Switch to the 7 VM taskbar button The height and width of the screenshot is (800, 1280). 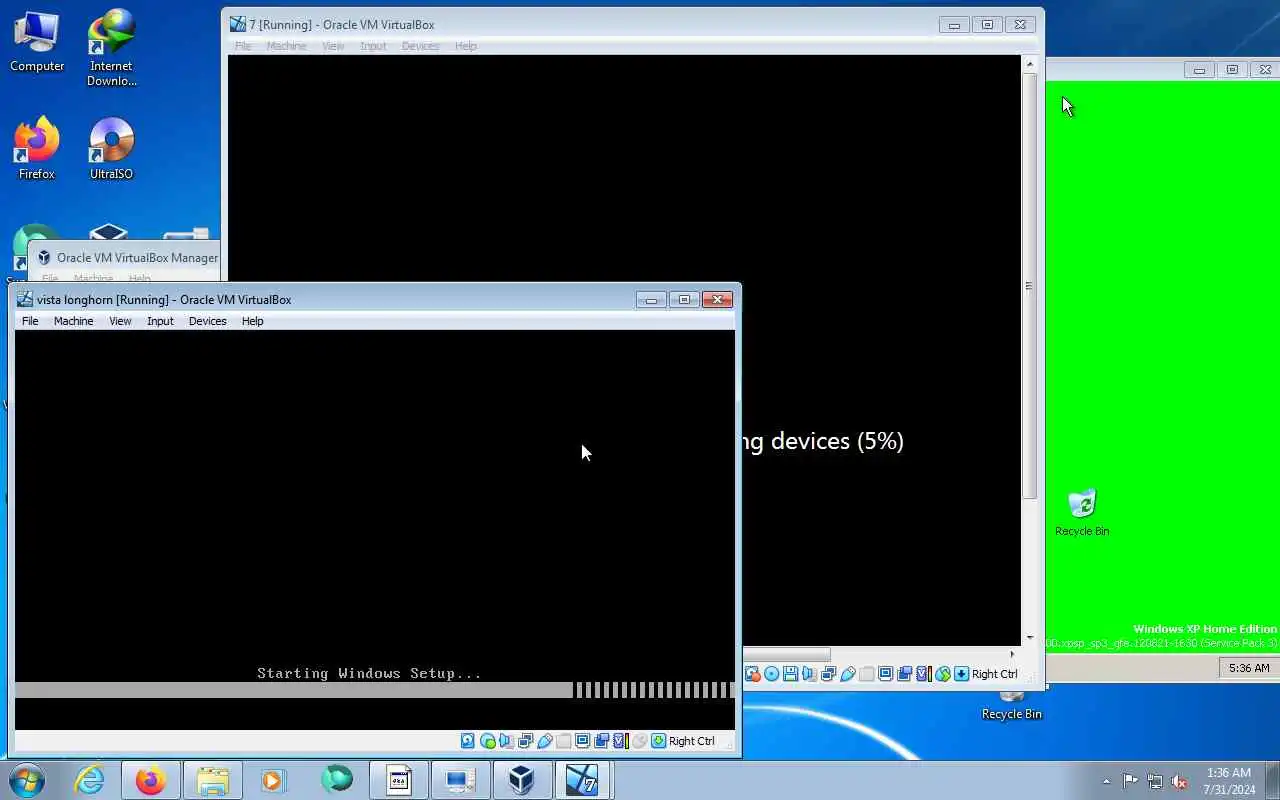pyautogui.click(x=582, y=780)
